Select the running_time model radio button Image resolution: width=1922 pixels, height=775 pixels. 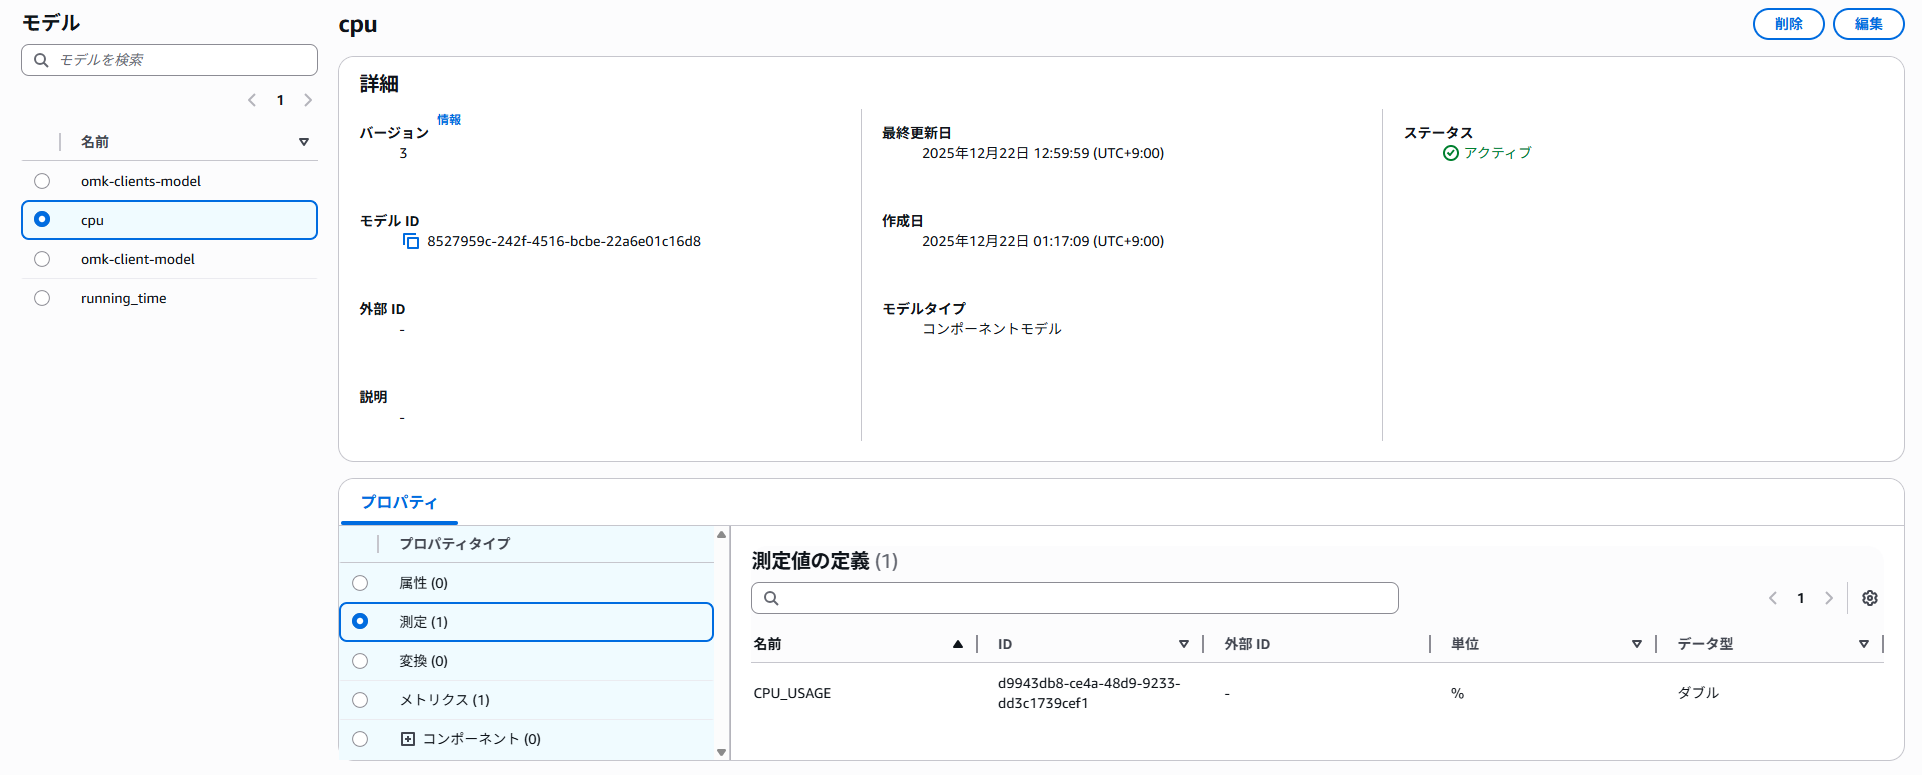[x=42, y=298]
